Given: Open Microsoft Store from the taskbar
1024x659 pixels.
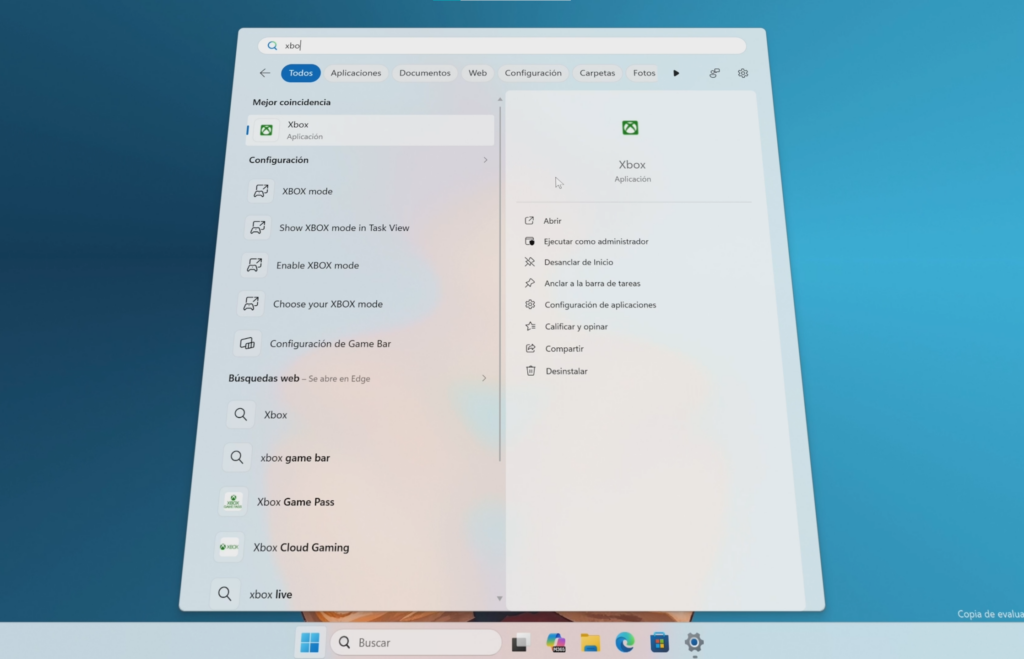Looking at the screenshot, I should 660,643.
